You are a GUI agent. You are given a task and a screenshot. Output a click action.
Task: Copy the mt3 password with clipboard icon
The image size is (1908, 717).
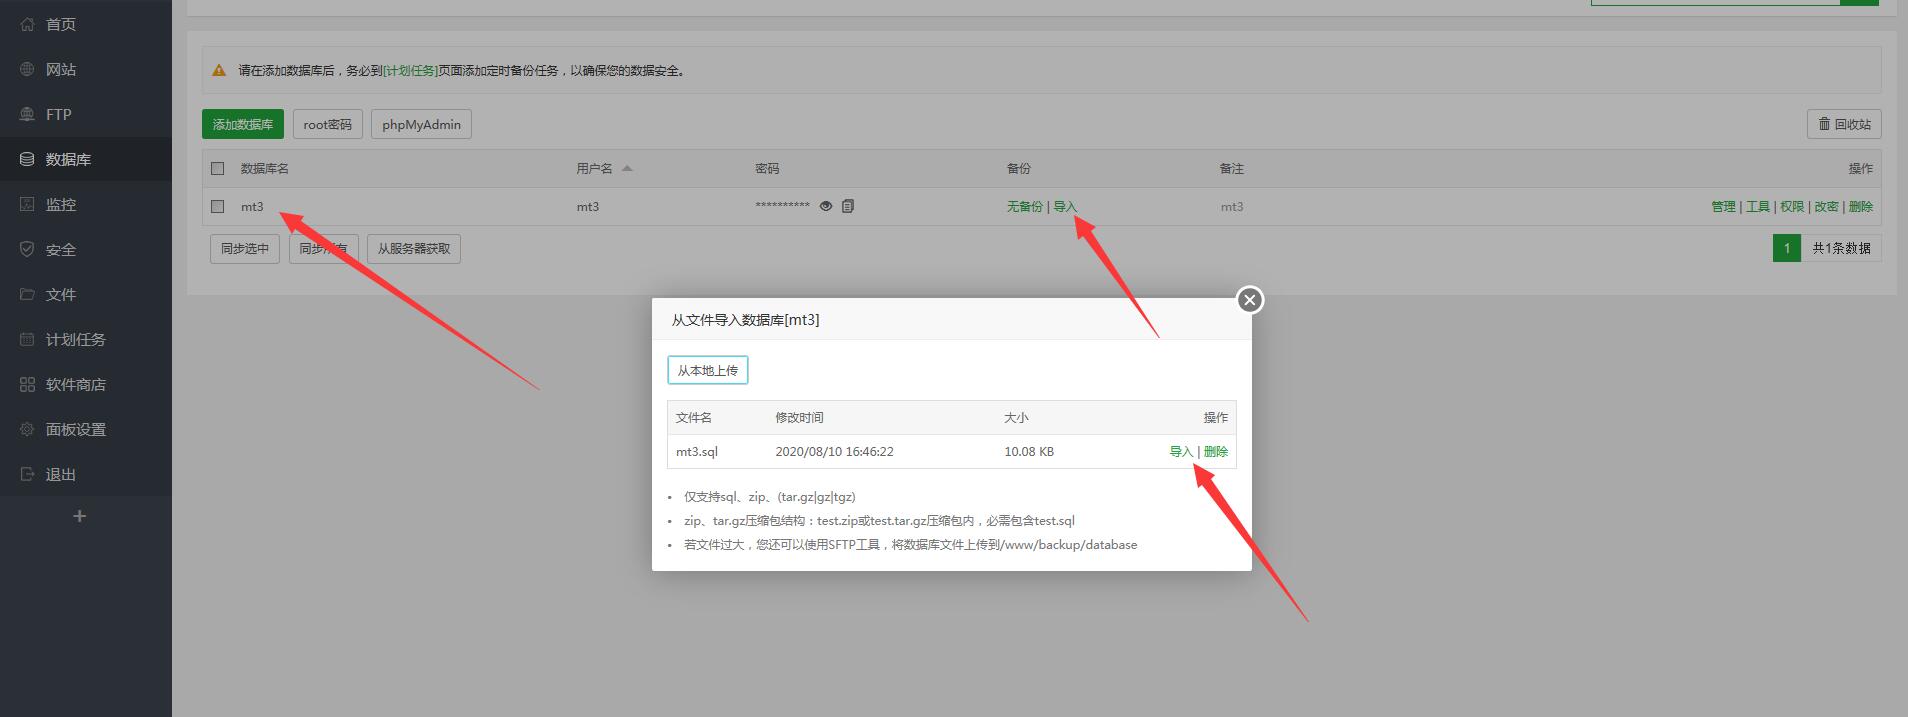pos(848,206)
